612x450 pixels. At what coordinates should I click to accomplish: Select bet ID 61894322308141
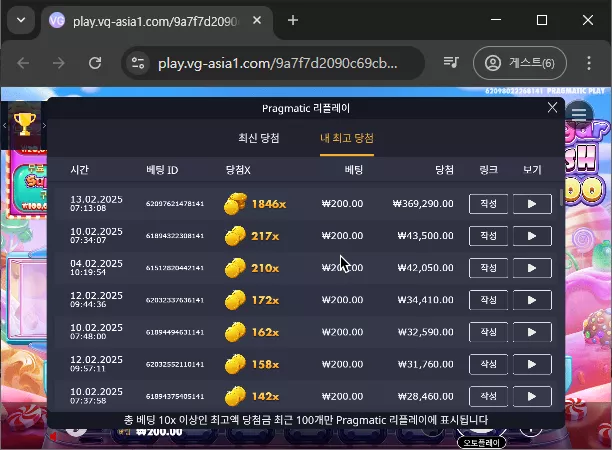click(175, 236)
